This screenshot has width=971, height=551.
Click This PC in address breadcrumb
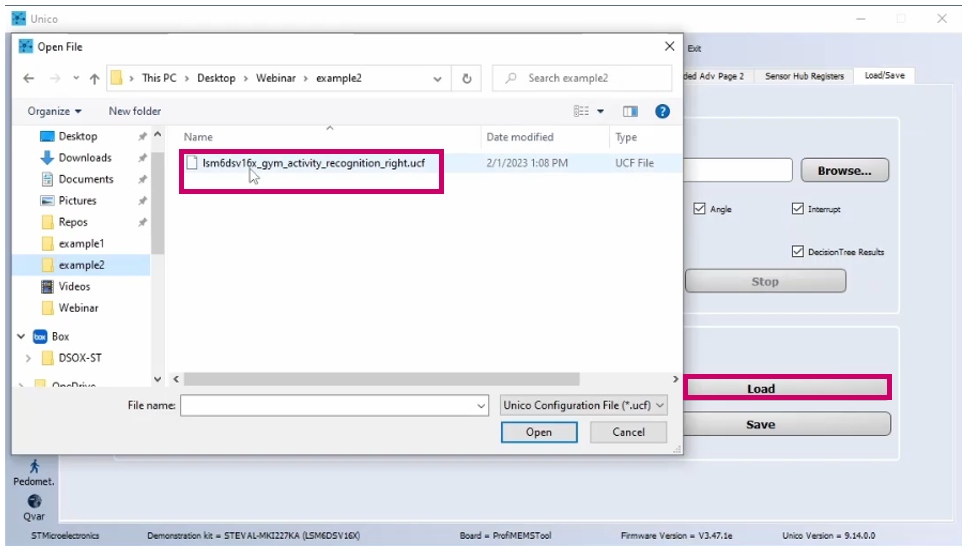point(159,78)
